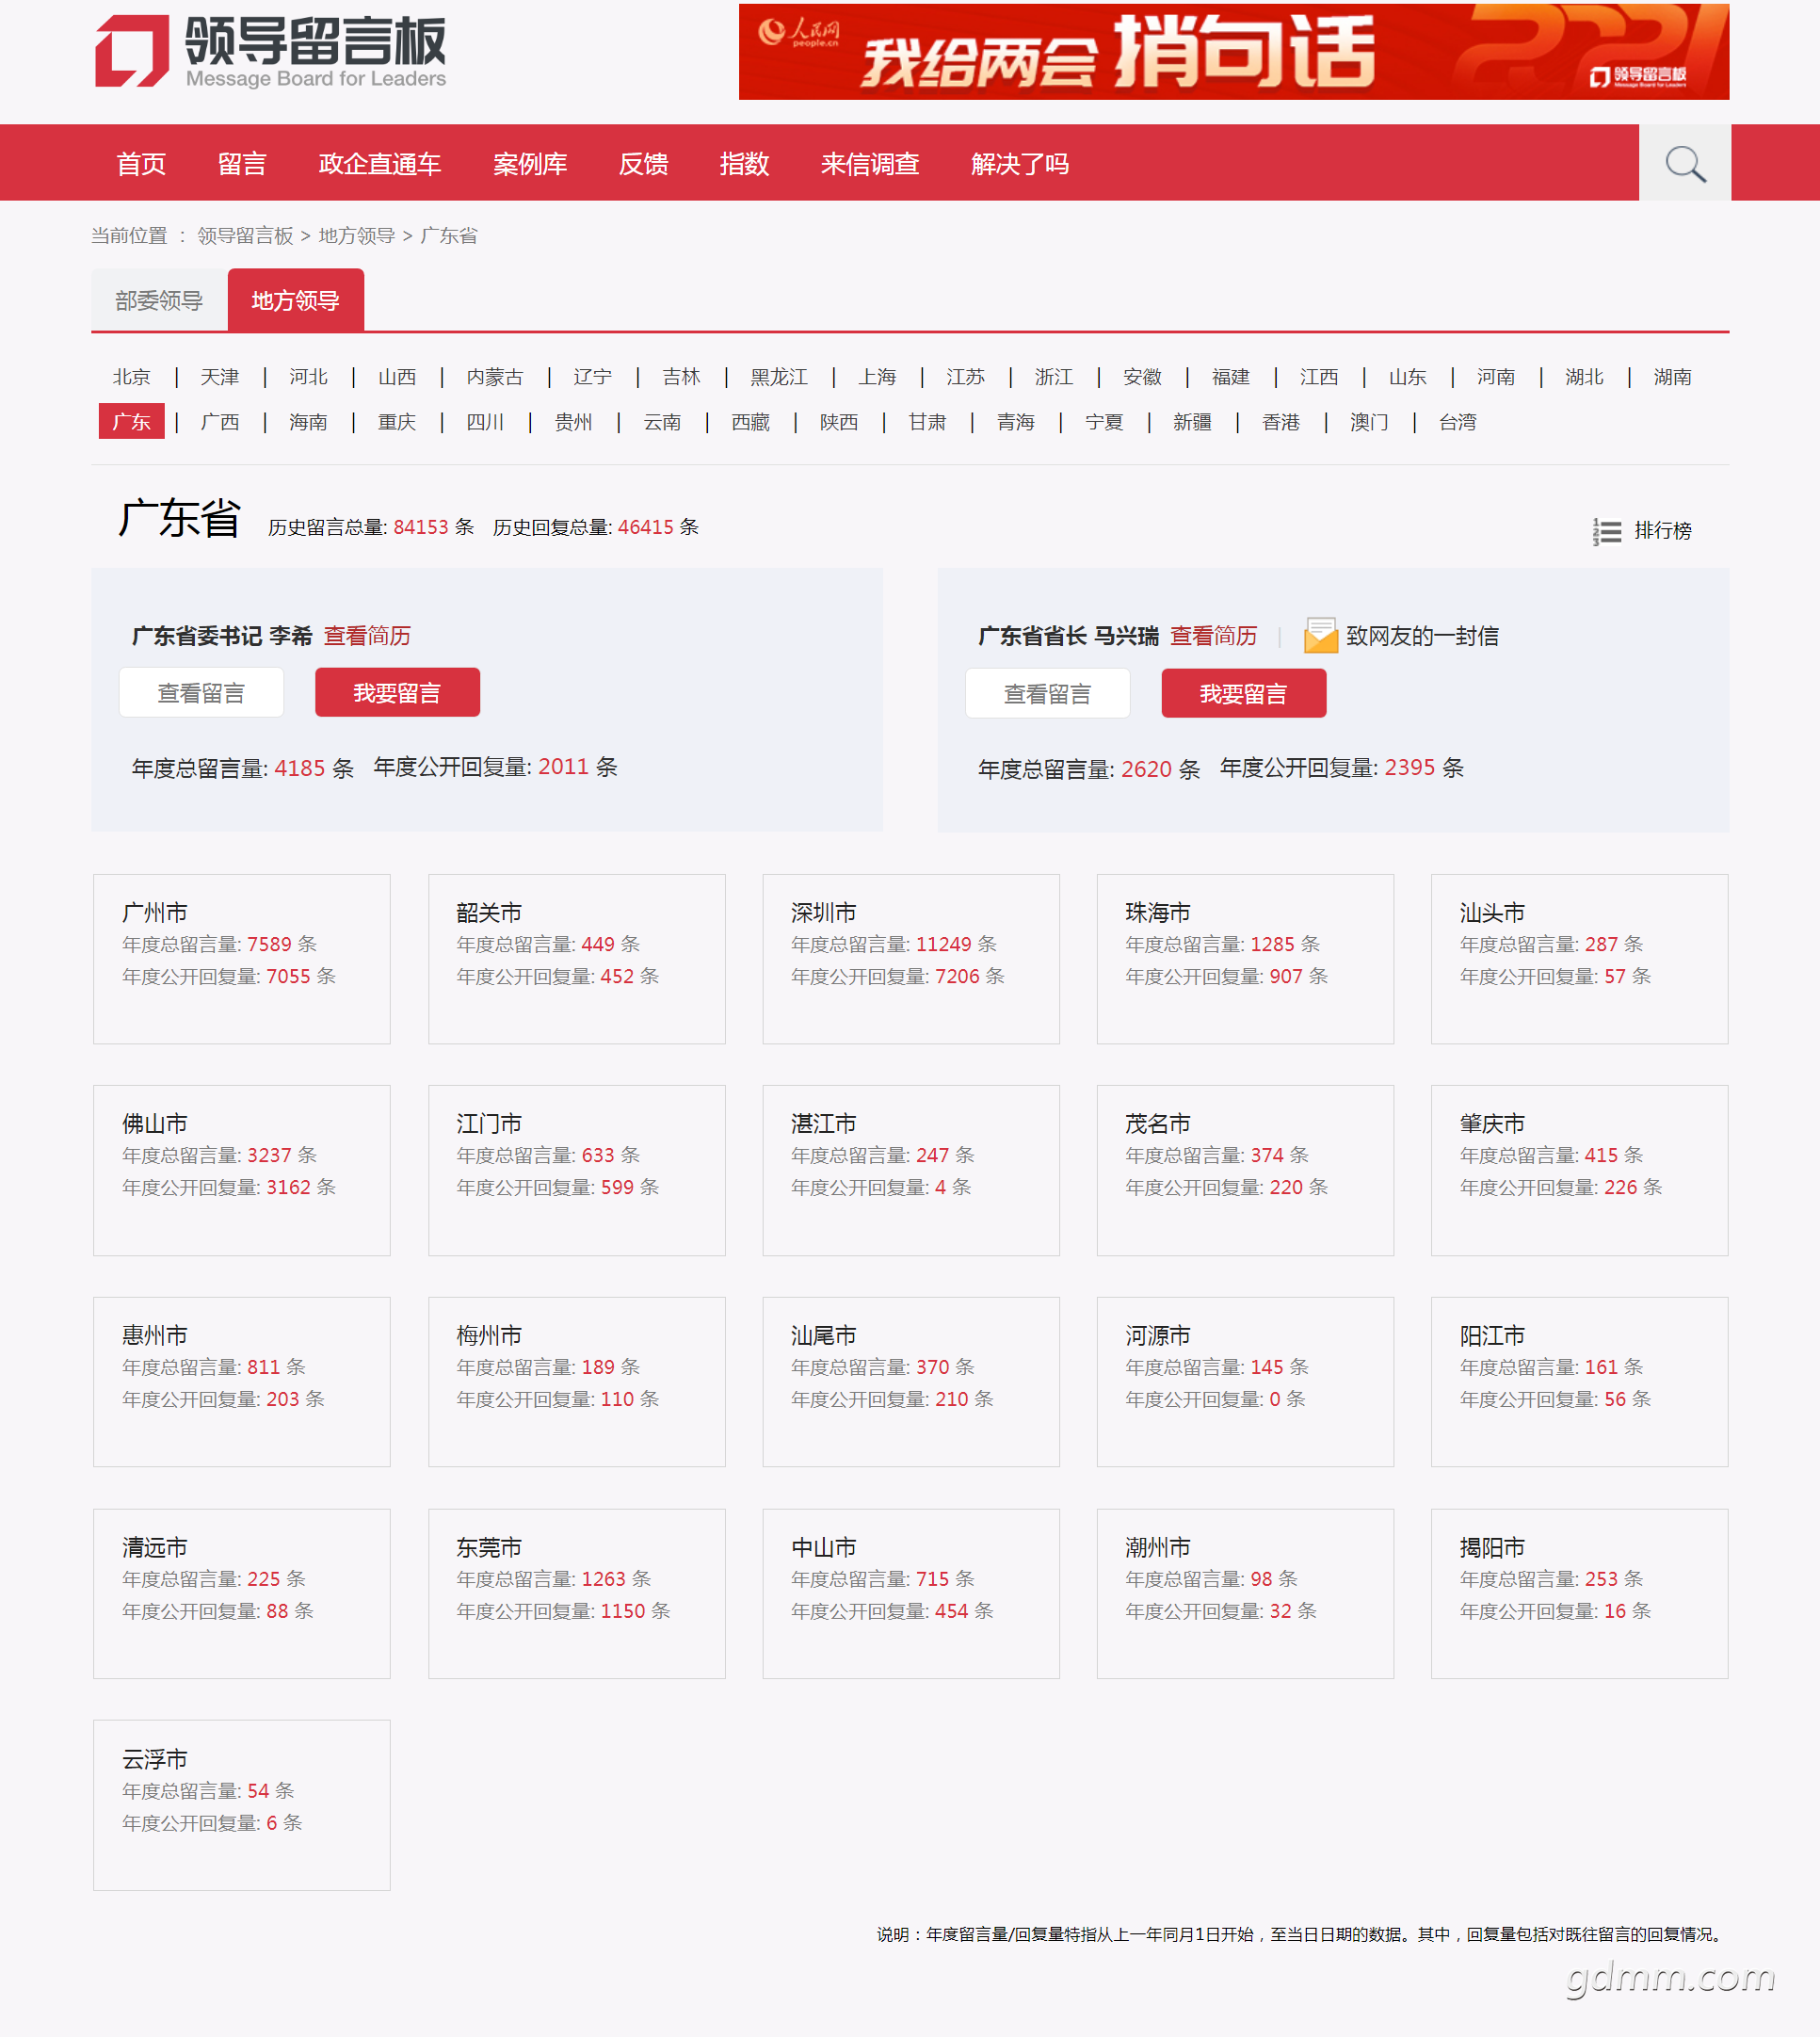Image resolution: width=1820 pixels, height=2037 pixels.
Task: Open 来信调查 in the navigation bar
Action: click(870, 164)
